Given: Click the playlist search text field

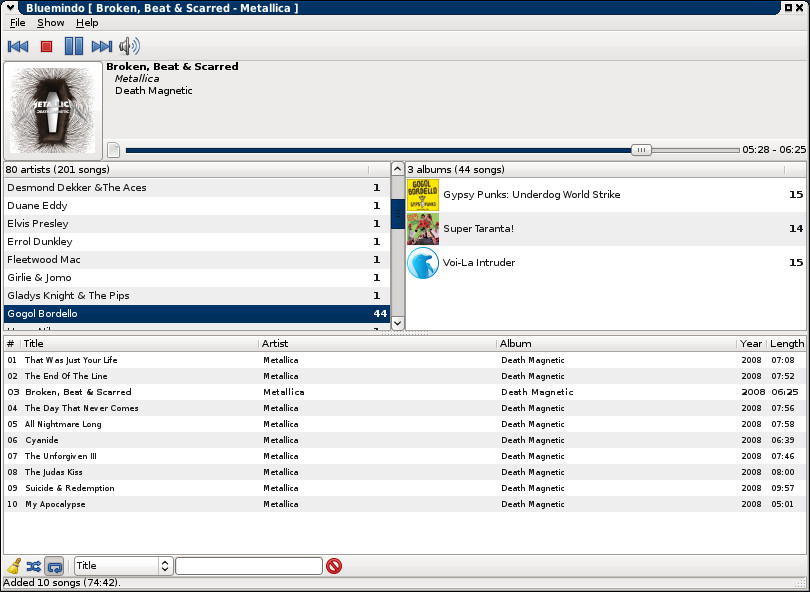Looking at the screenshot, I should coord(249,566).
